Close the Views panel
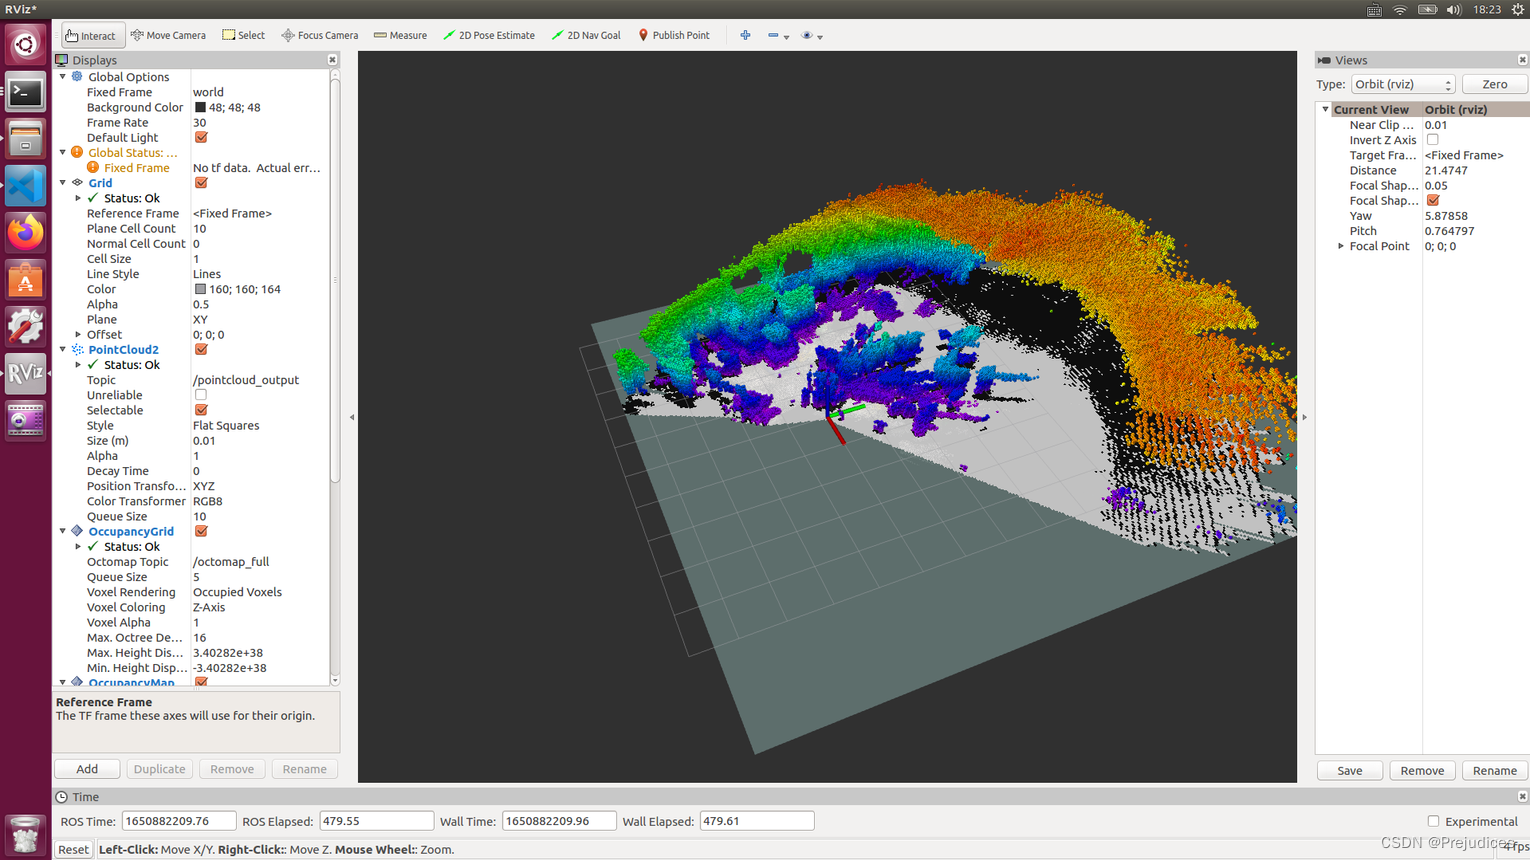 [x=1522, y=60]
